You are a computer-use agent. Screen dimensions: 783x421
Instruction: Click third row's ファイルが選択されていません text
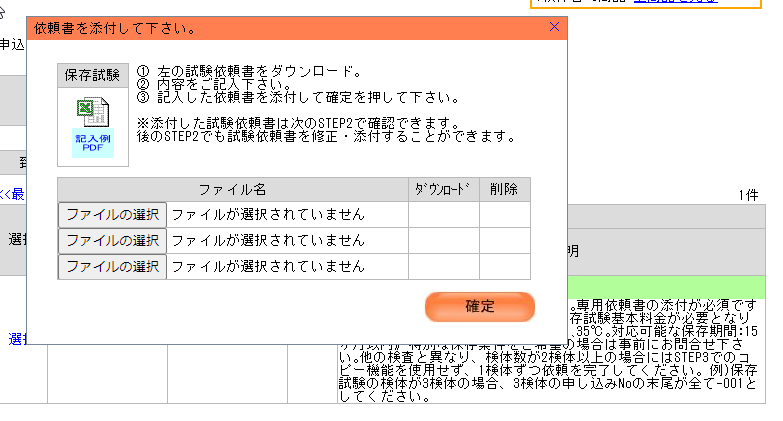click(x=267, y=266)
